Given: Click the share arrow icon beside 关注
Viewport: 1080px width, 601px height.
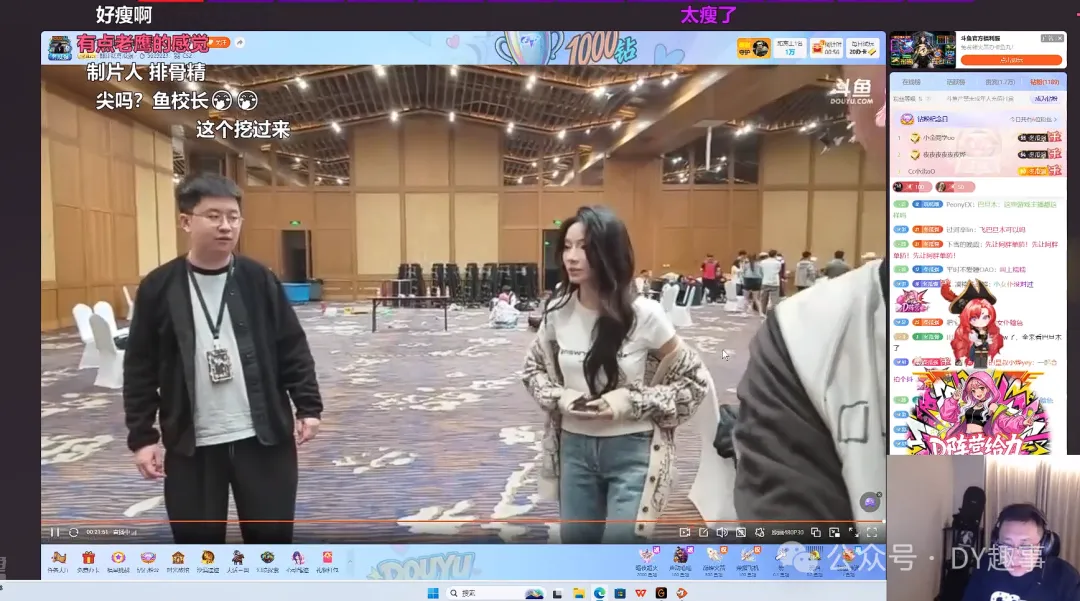Looking at the screenshot, I should 240,43.
